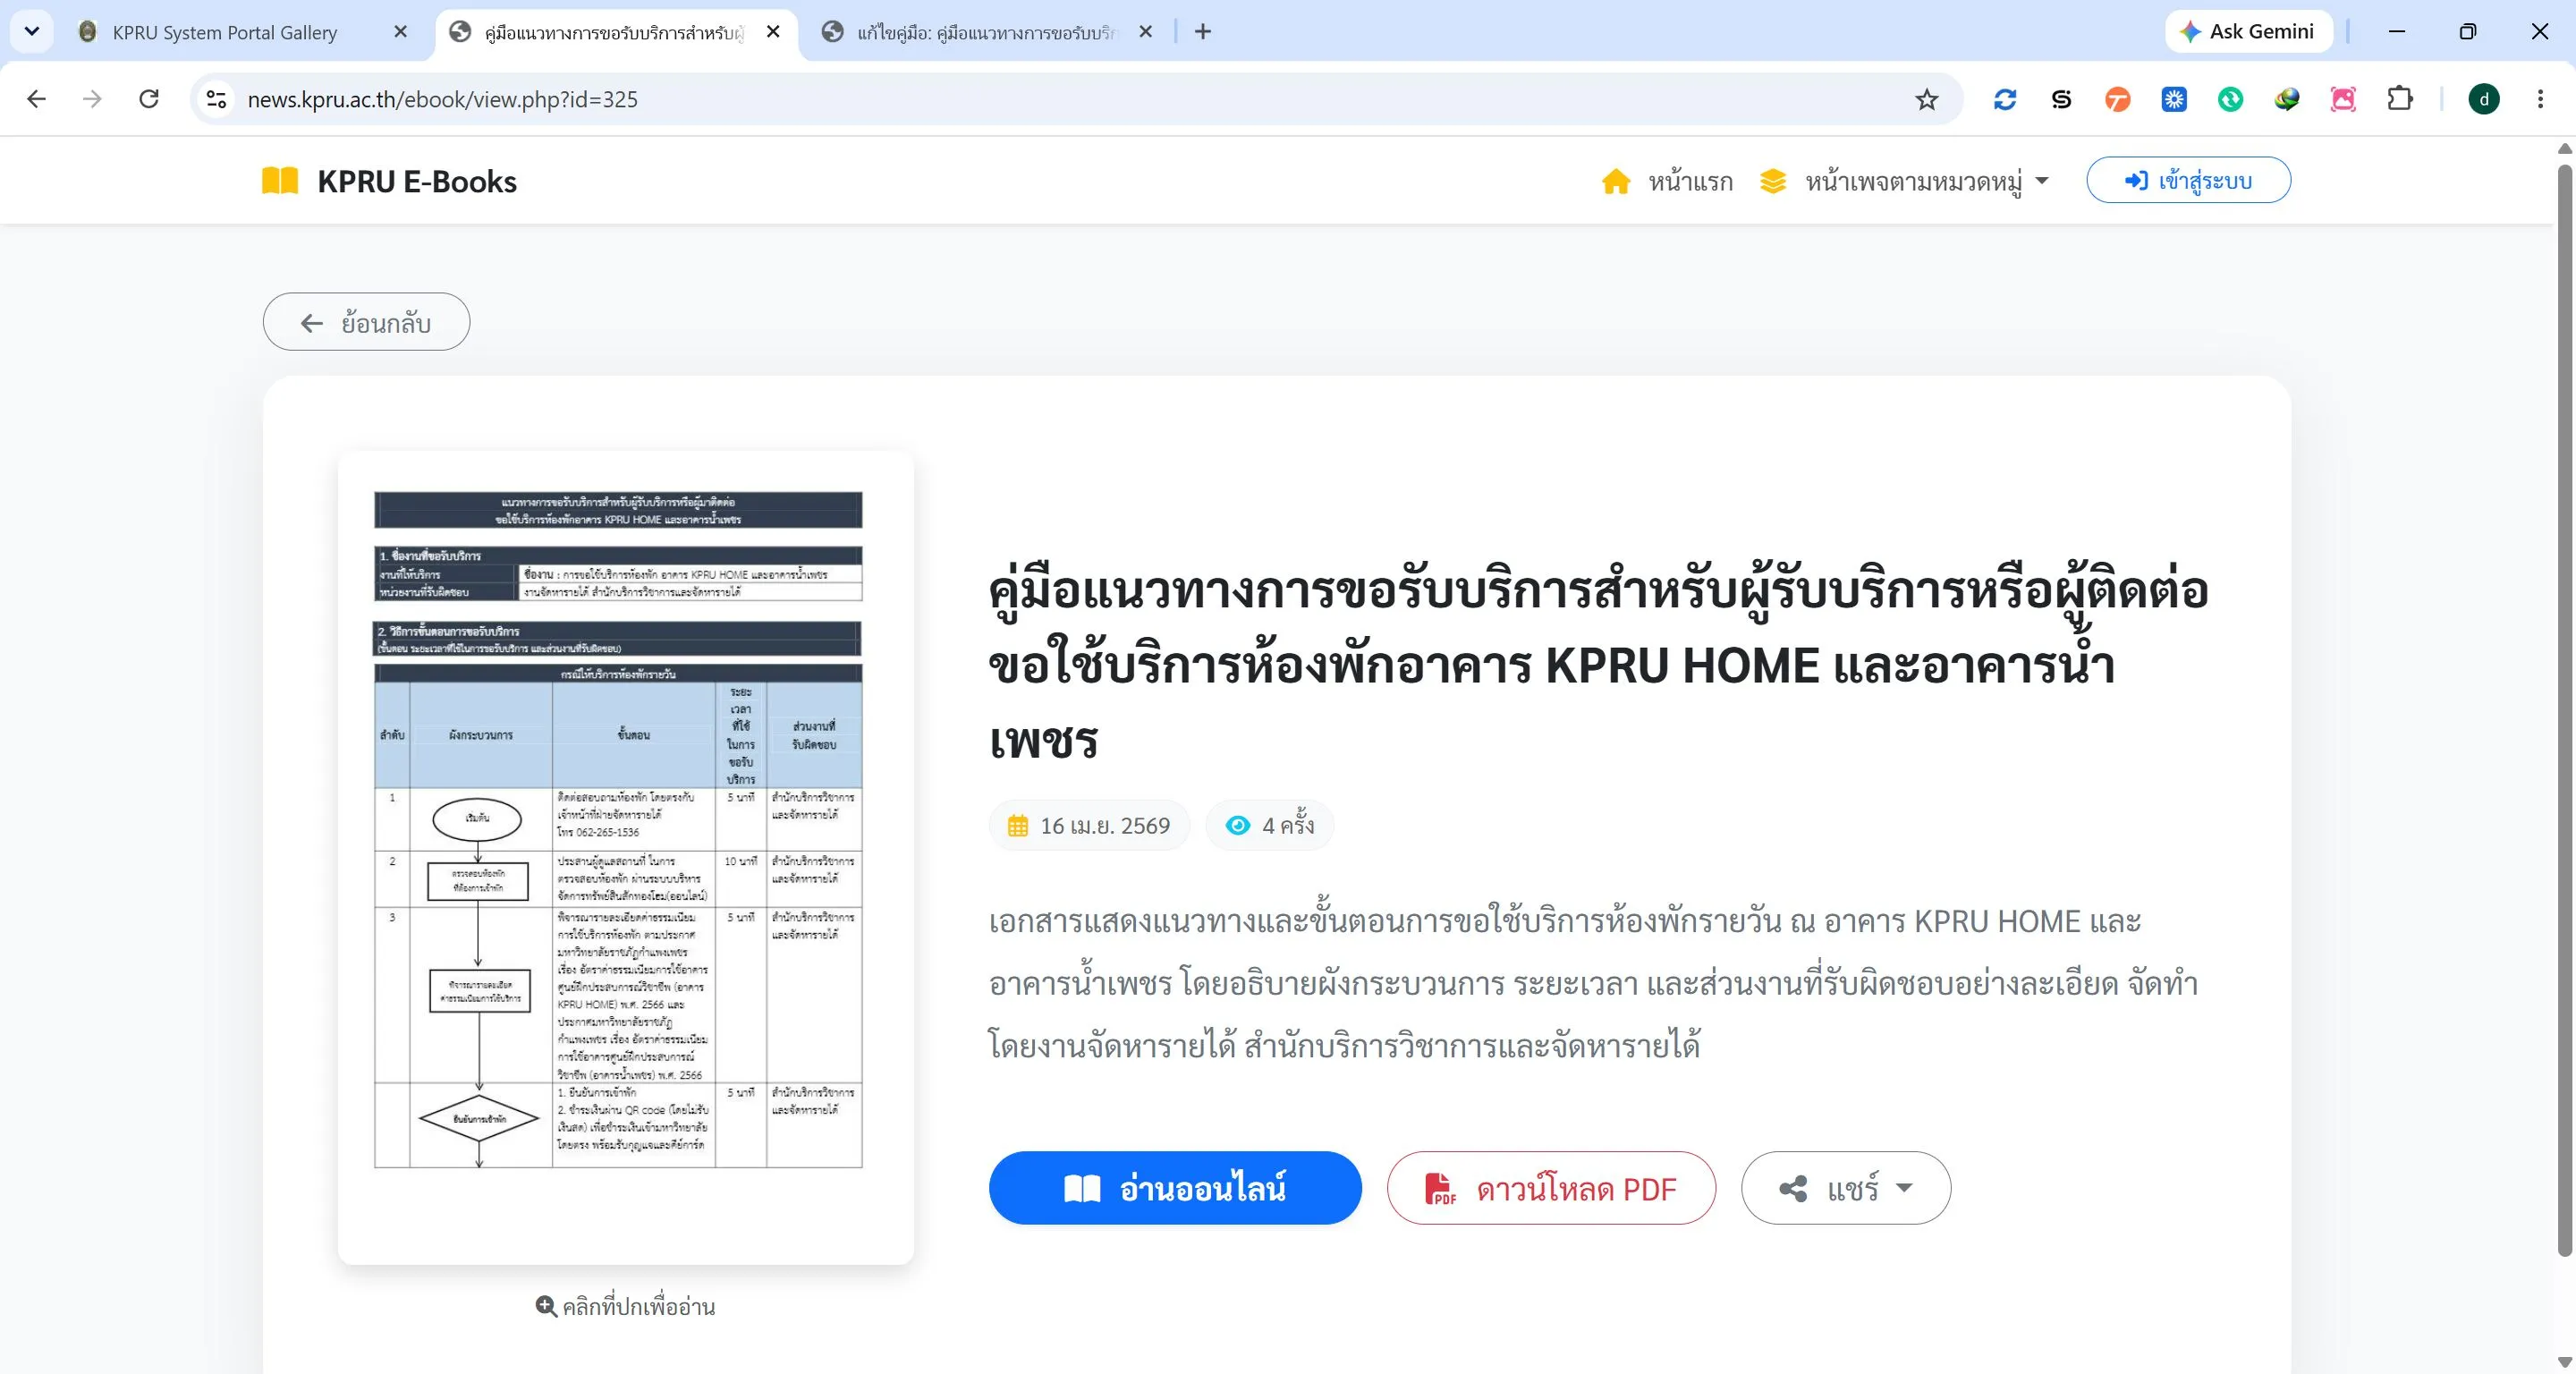
Task: Click the Ask Gemini button
Action: point(2248,32)
